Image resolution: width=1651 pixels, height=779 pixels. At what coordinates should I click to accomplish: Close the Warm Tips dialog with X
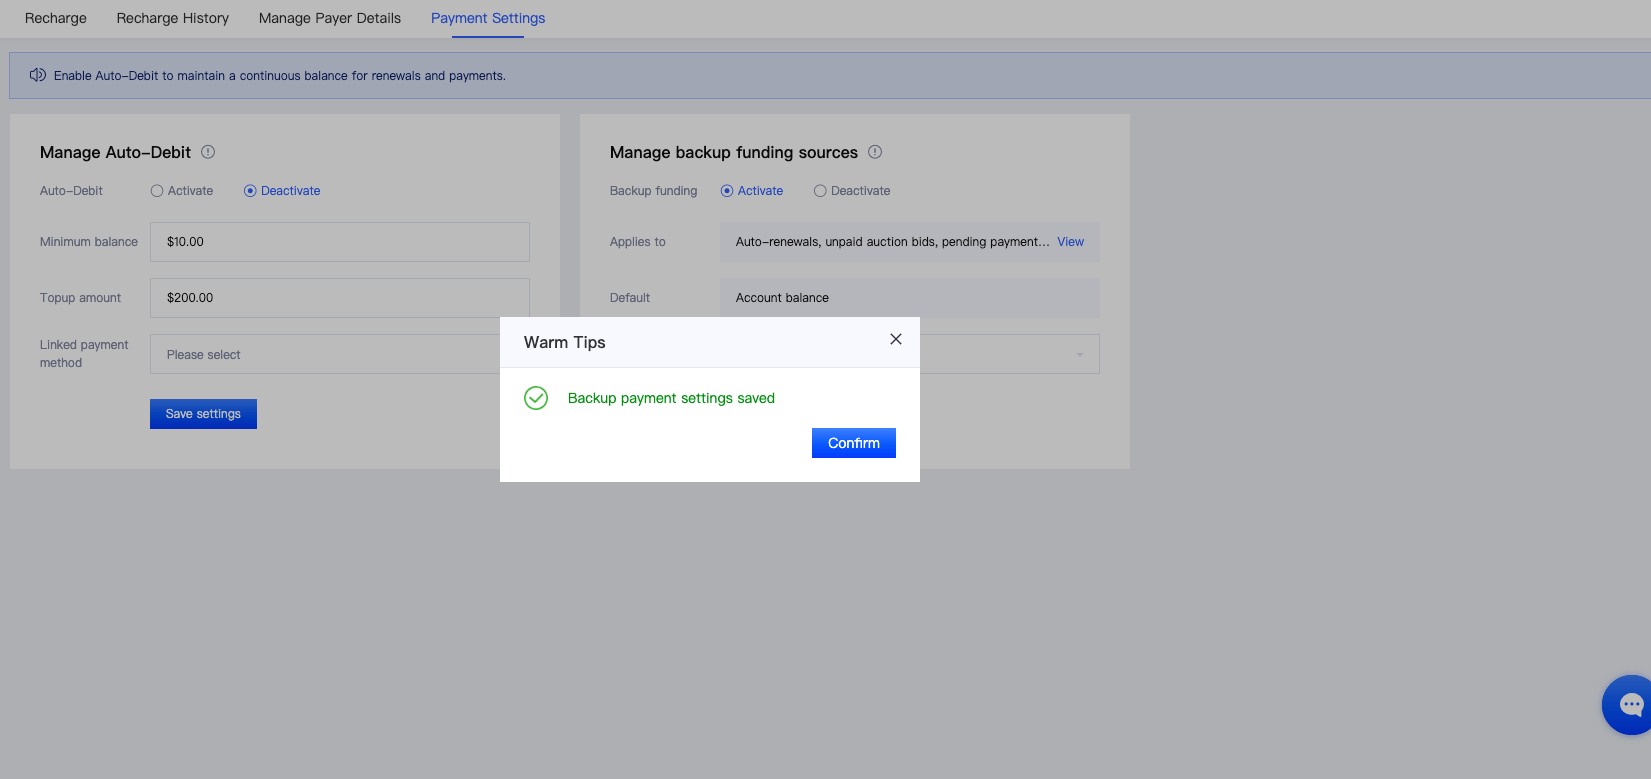pos(896,339)
